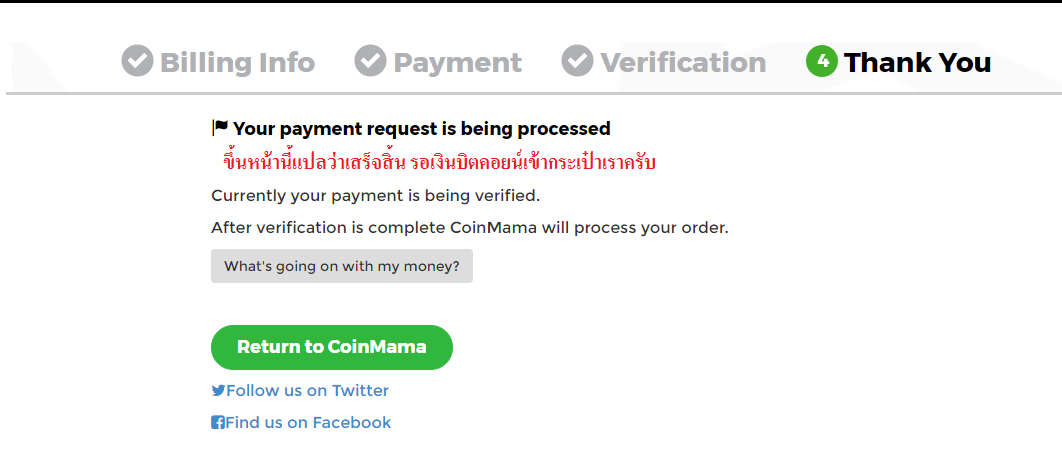Expand "What's going on with my money?"
Screen dimensions: 1062x468
(342, 266)
